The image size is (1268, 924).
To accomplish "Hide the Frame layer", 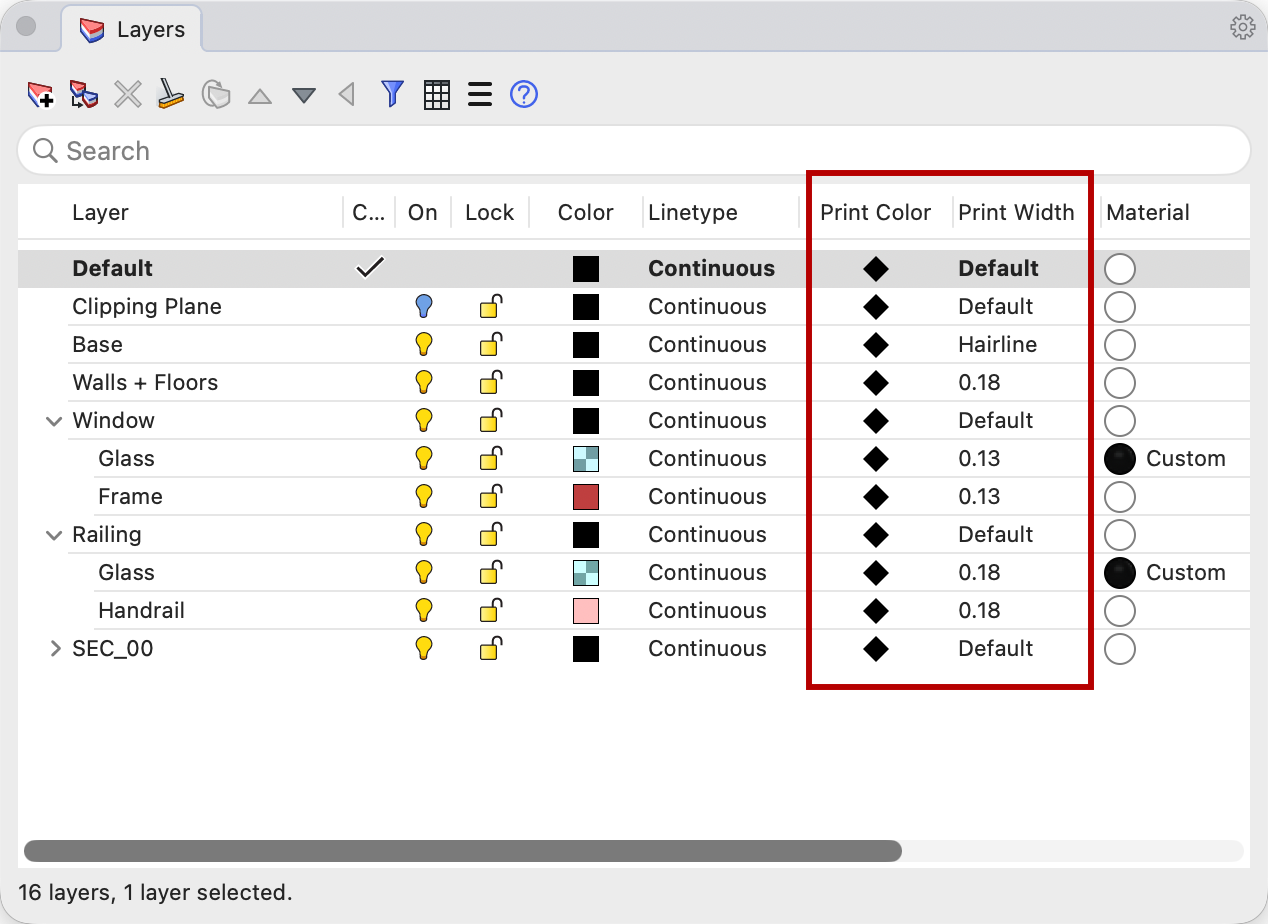I will click(424, 497).
